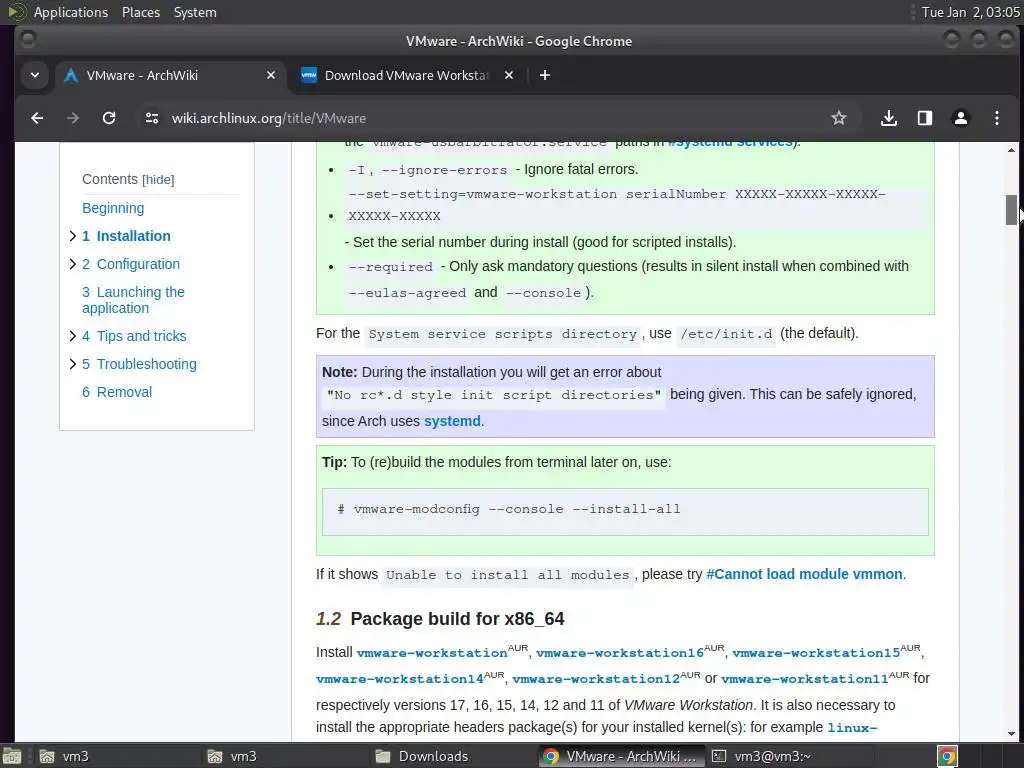
Task: Switch to Download VMware Workstation tab
Action: pos(406,75)
